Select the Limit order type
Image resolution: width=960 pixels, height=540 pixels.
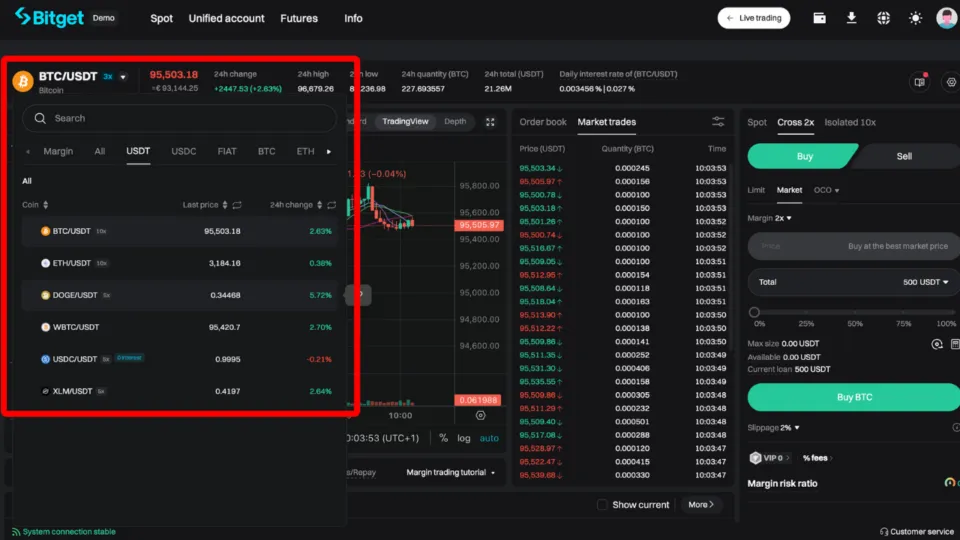tap(756, 190)
